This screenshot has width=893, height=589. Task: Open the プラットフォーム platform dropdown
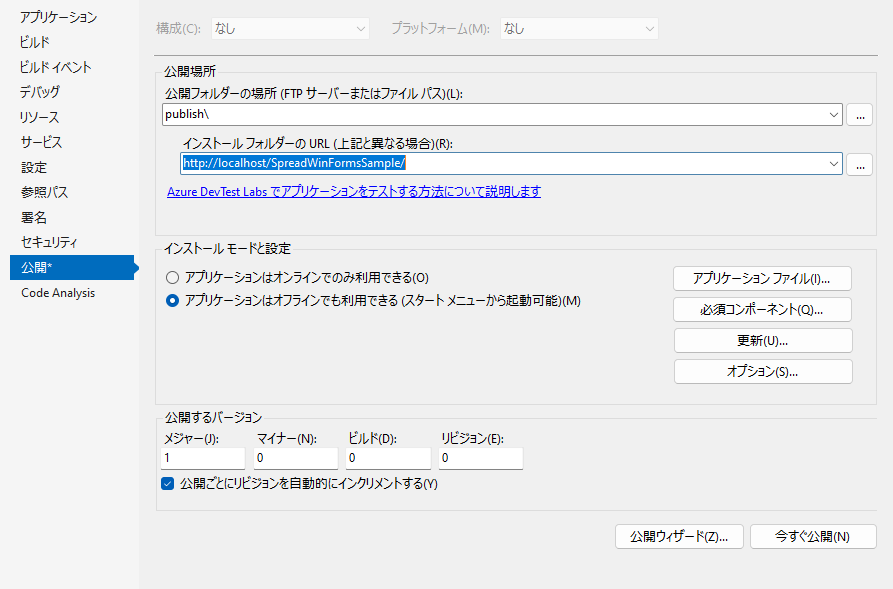(x=579, y=29)
